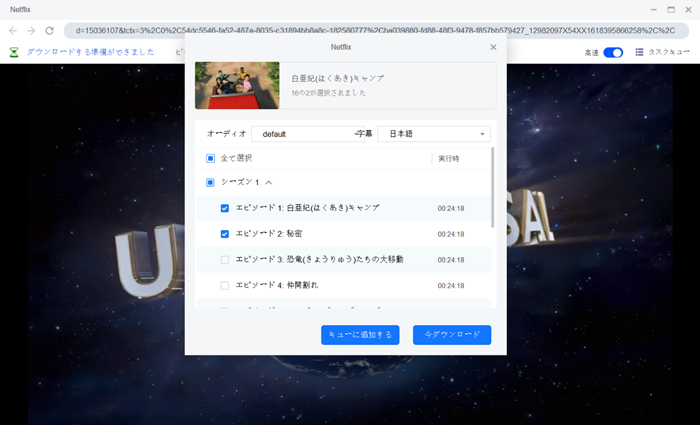The image size is (700, 425).
Task: Select the エピソード 1 title text
Action: (308, 208)
